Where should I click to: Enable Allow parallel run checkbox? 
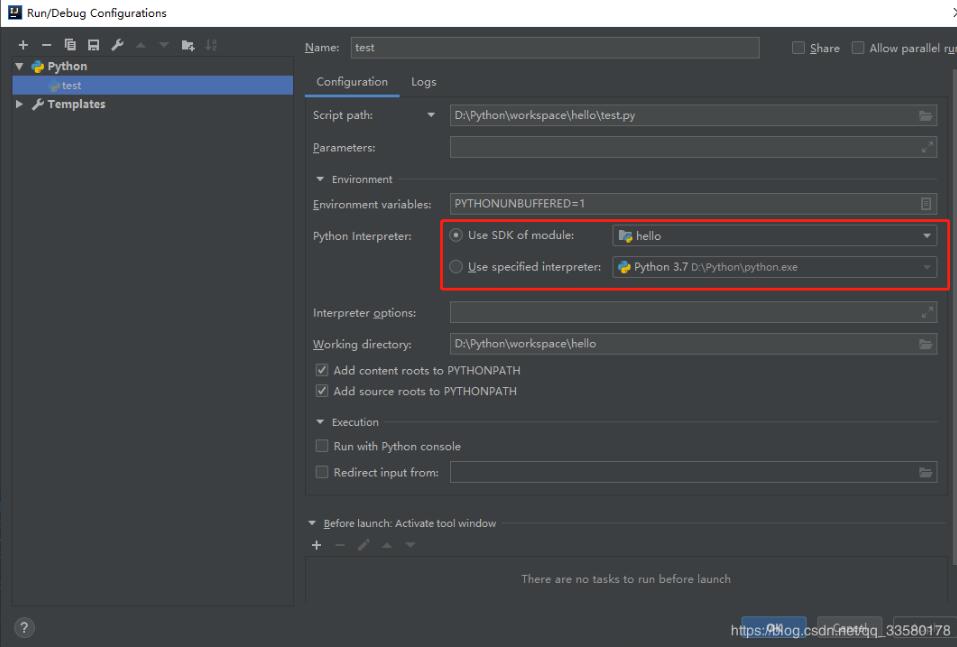[x=858, y=48]
